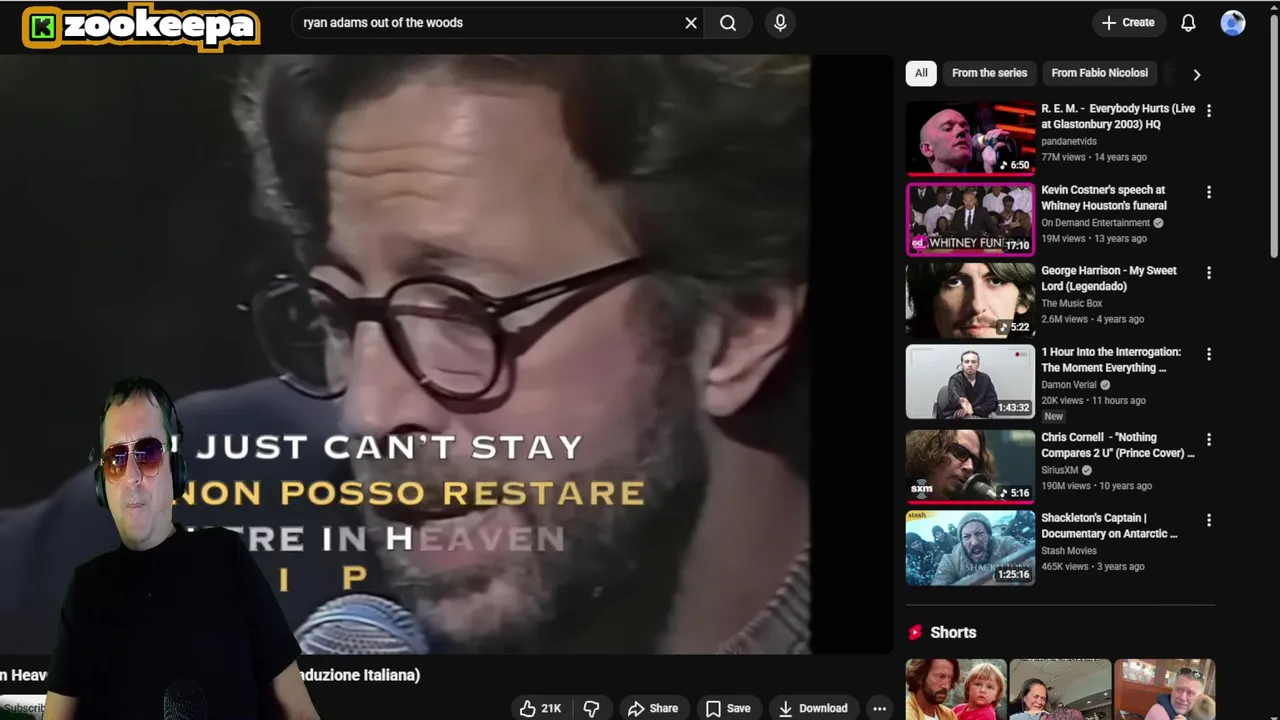
Task: Click title George Harrison - My Sweet Lord
Action: pos(1109,278)
